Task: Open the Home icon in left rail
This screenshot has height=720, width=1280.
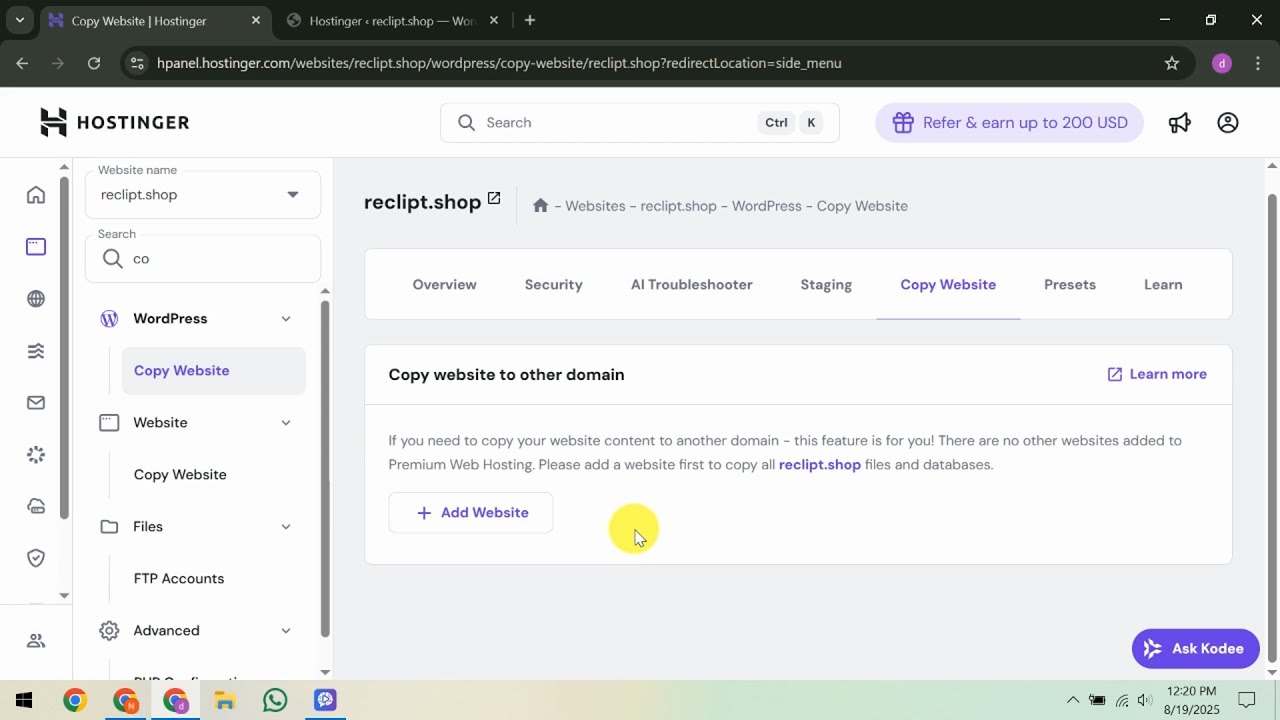Action: (x=36, y=195)
